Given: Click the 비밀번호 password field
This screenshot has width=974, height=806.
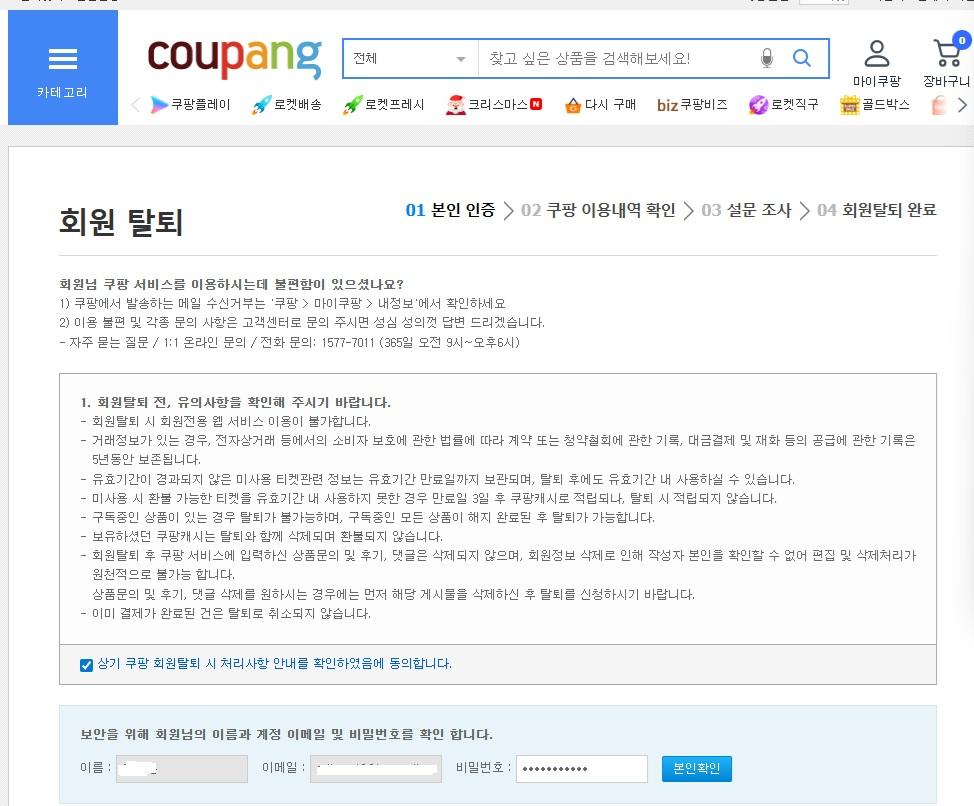Looking at the screenshot, I should point(581,768).
